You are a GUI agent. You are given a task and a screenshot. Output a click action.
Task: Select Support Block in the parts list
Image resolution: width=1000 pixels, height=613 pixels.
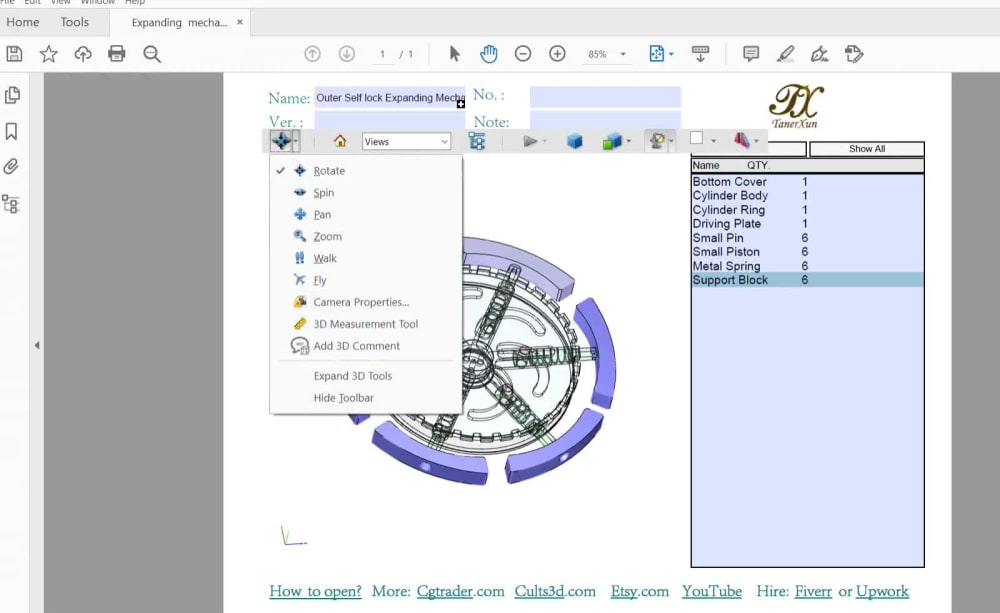pyautogui.click(x=732, y=280)
